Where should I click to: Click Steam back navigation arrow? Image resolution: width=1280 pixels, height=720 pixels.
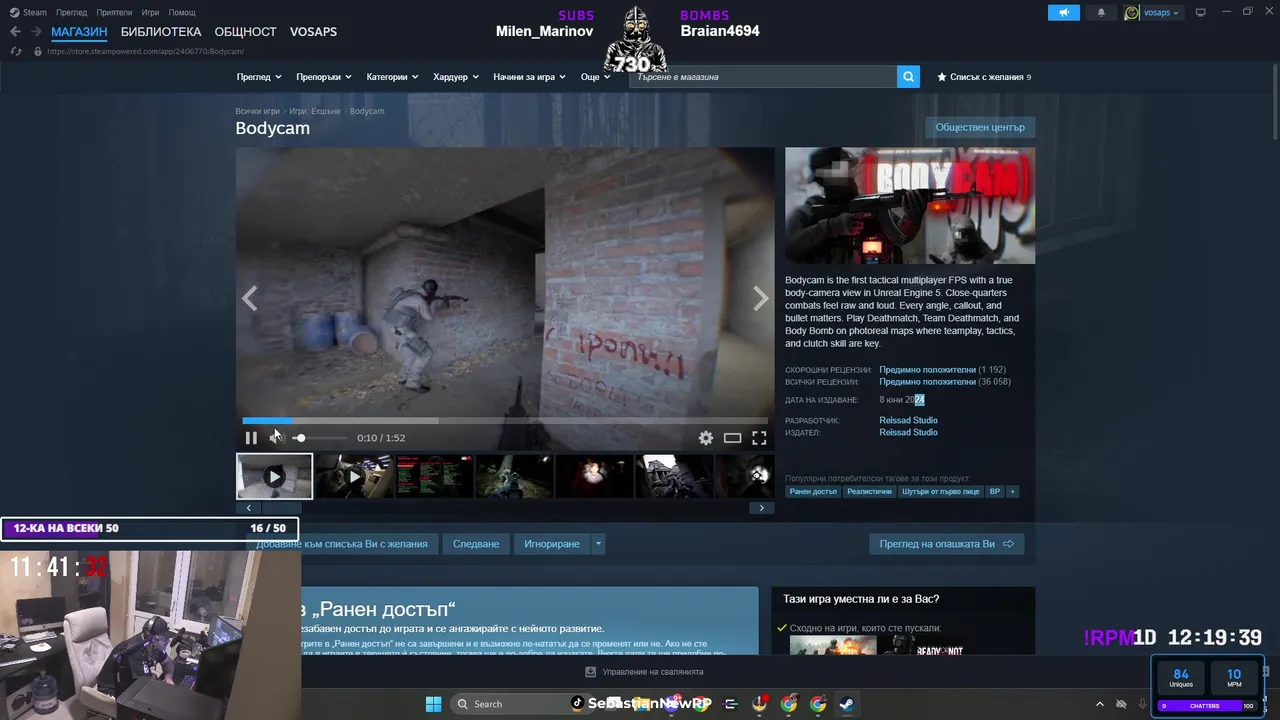point(15,32)
